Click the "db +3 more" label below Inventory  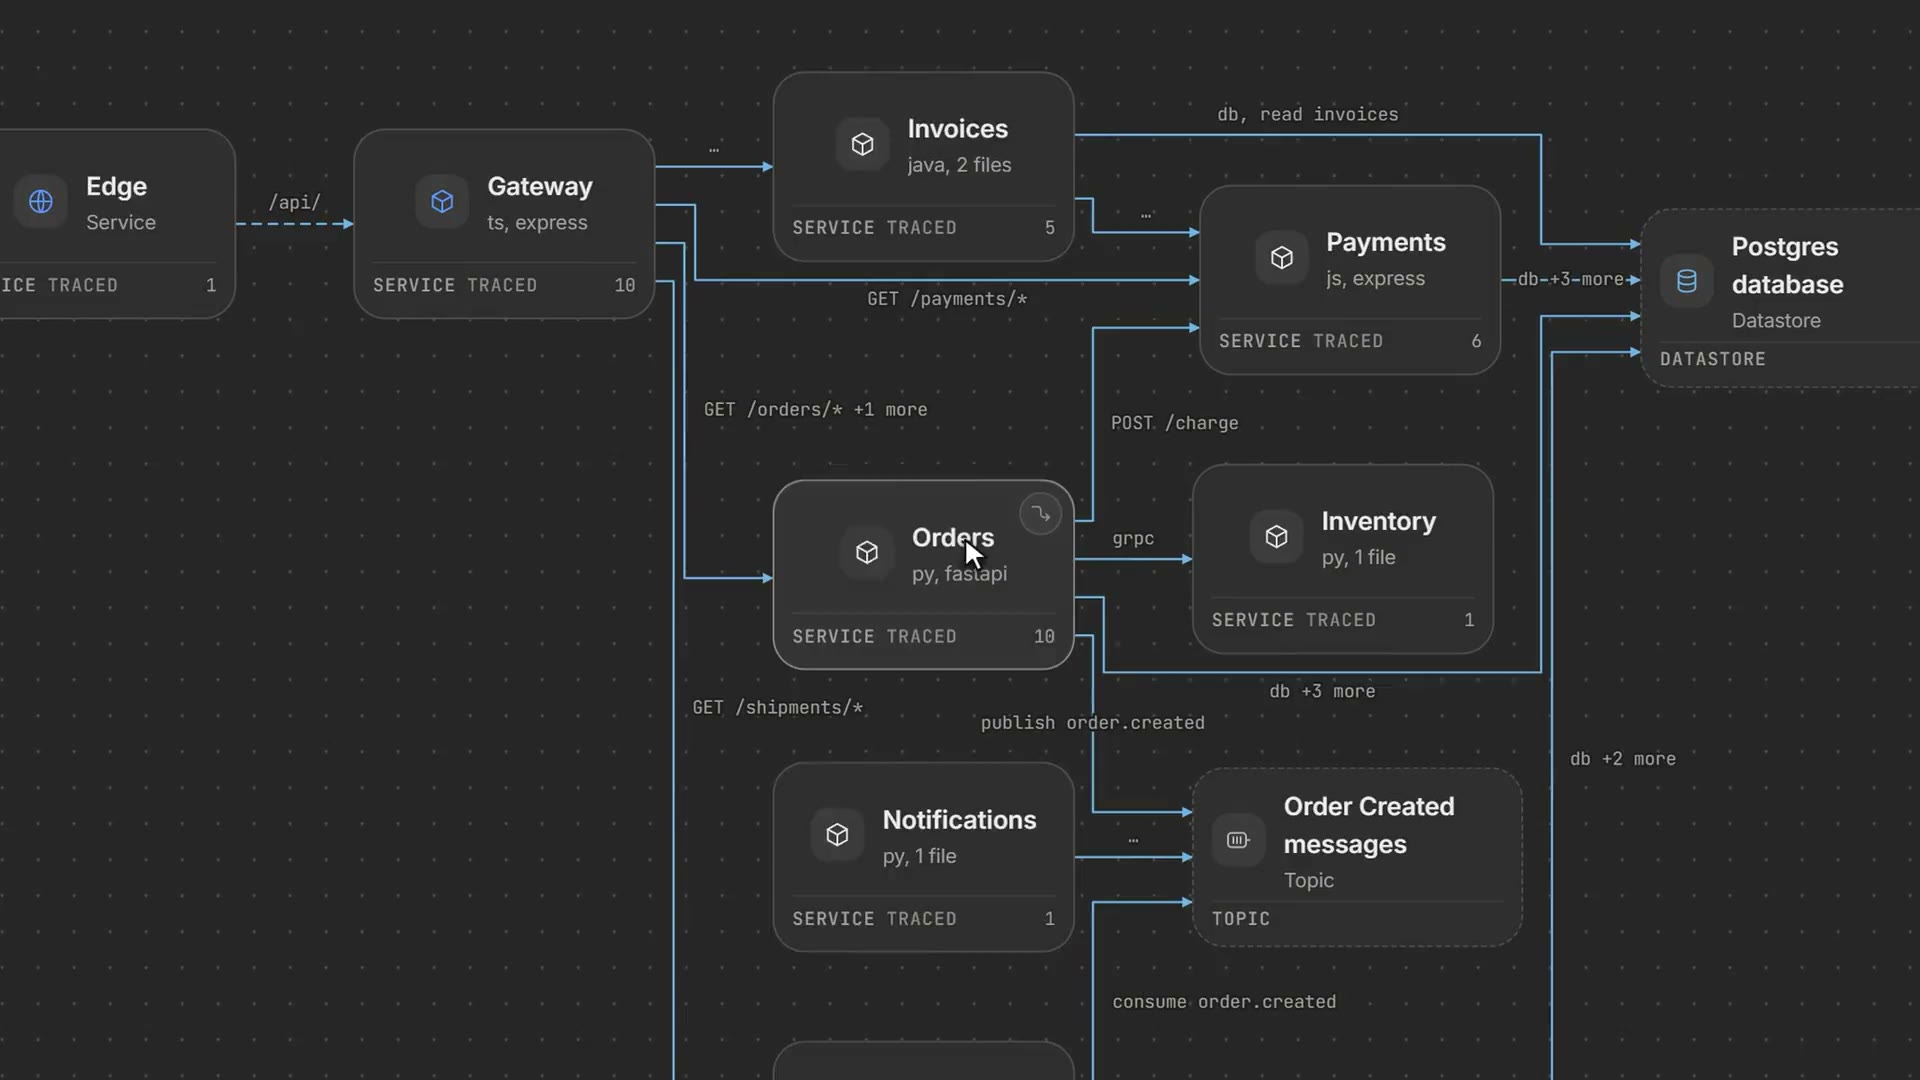[1322, 692]
